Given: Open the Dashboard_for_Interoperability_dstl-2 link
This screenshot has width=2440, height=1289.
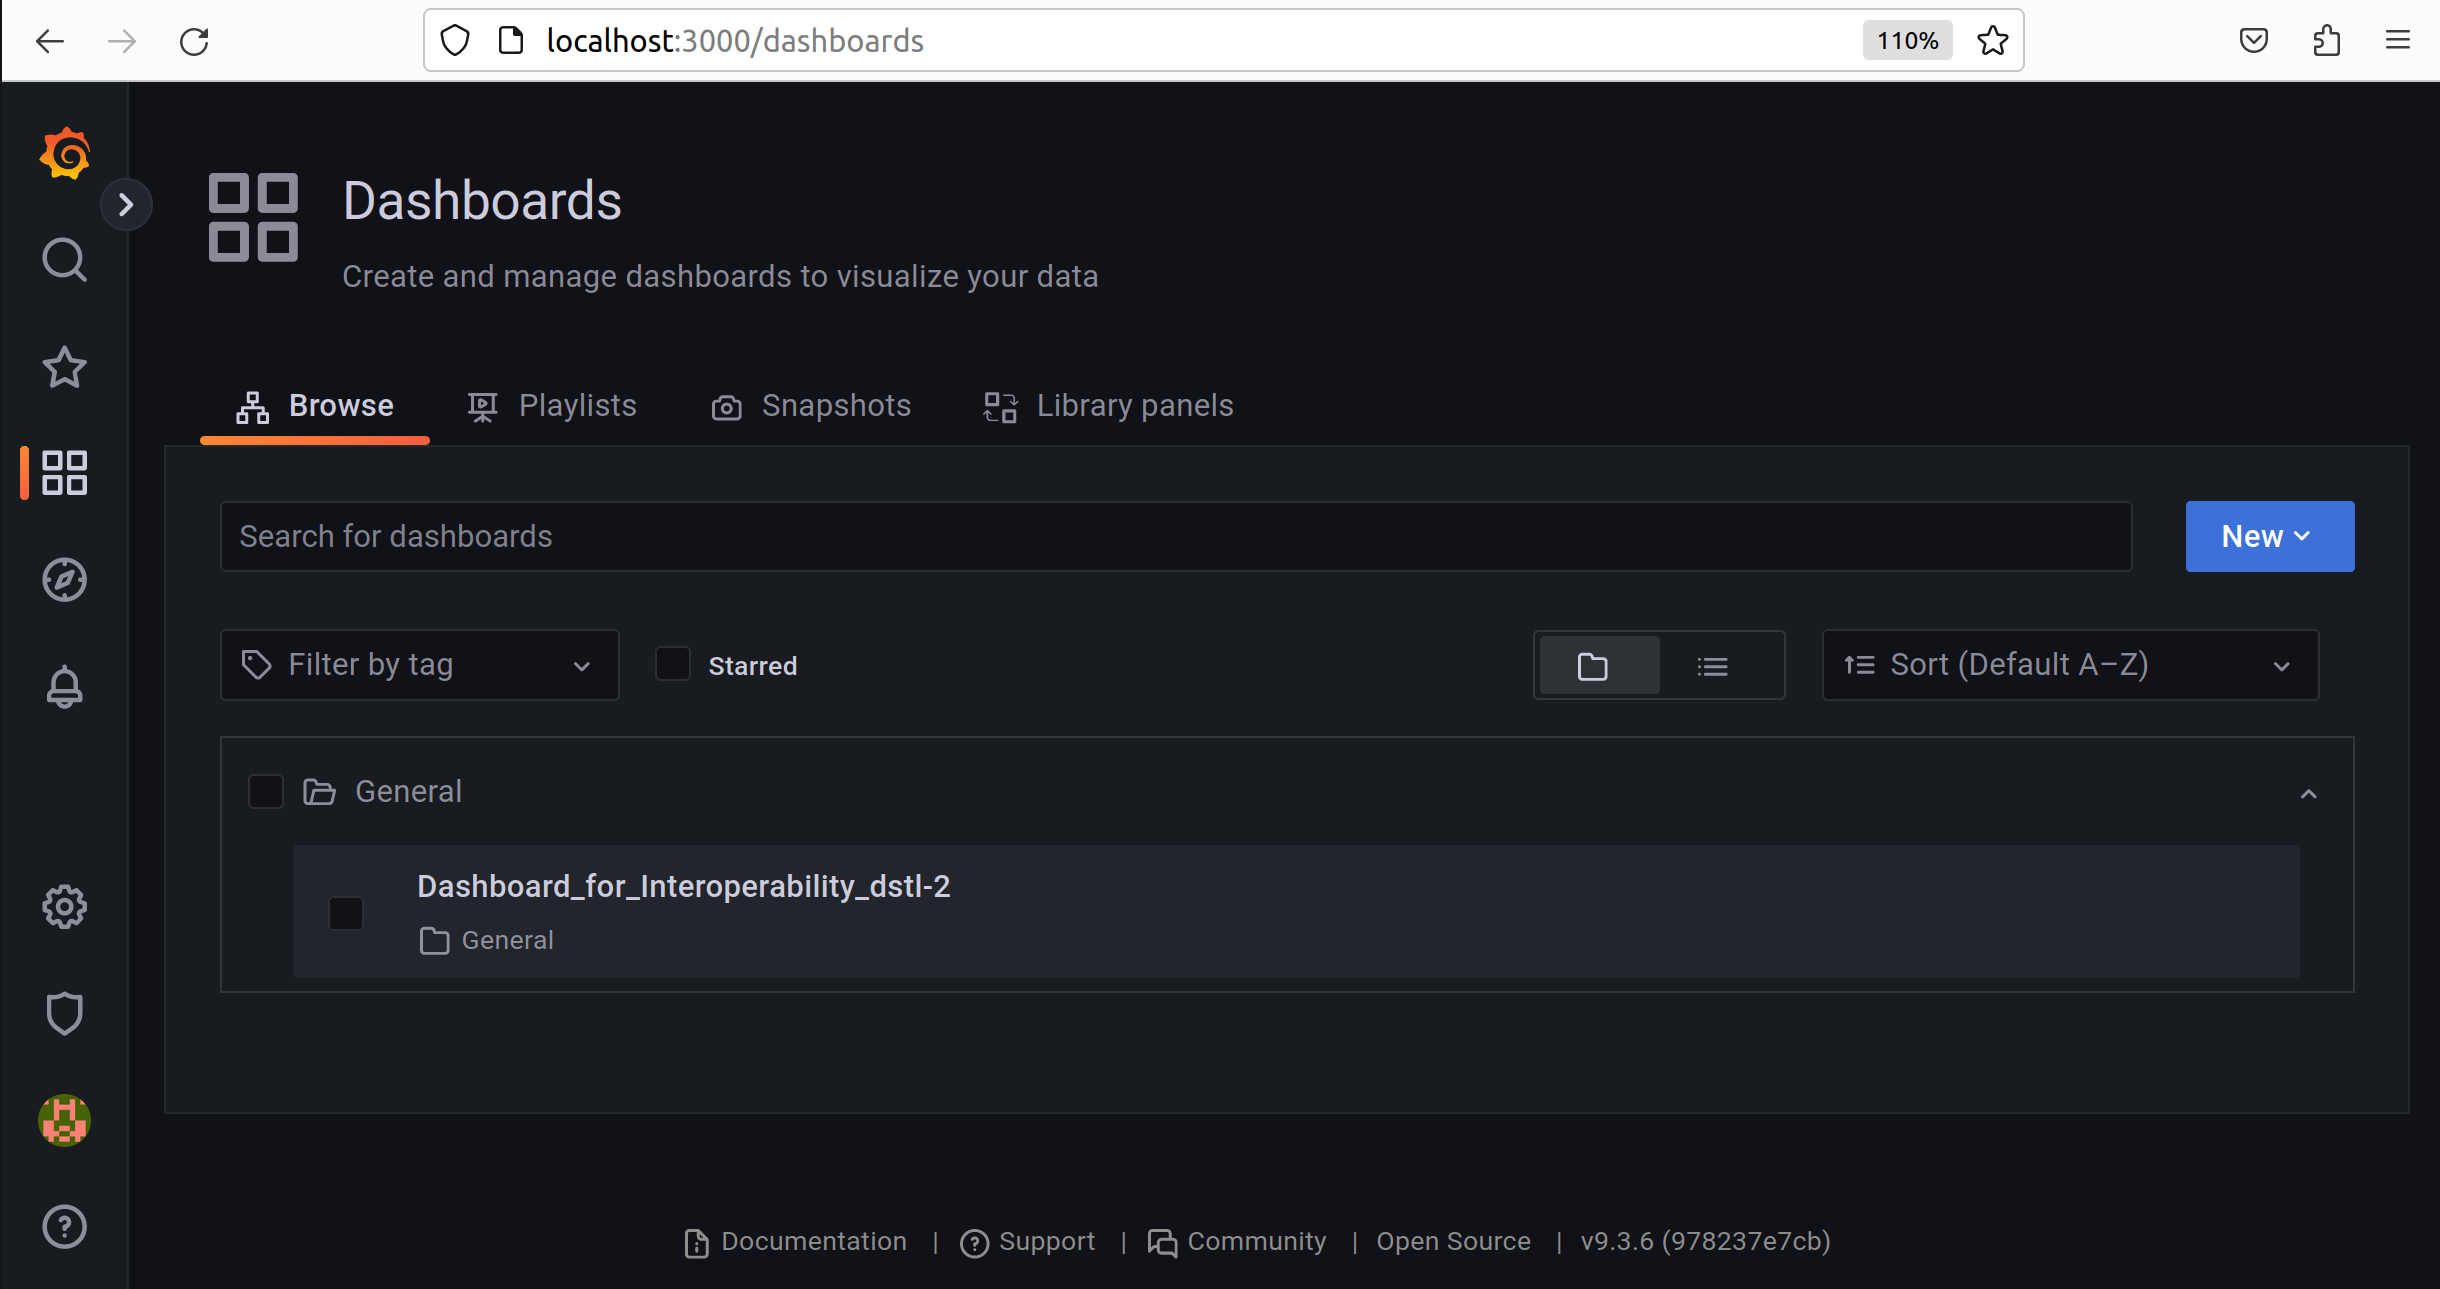Looking at the screenshot, I should [x=683, y=887].
